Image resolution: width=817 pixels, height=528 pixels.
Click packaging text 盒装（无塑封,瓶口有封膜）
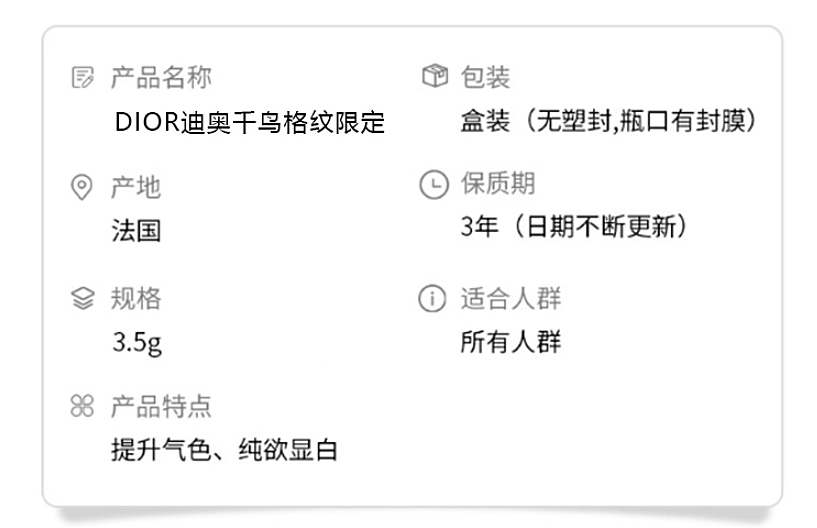pyautogui.click(x=609, y=121)
